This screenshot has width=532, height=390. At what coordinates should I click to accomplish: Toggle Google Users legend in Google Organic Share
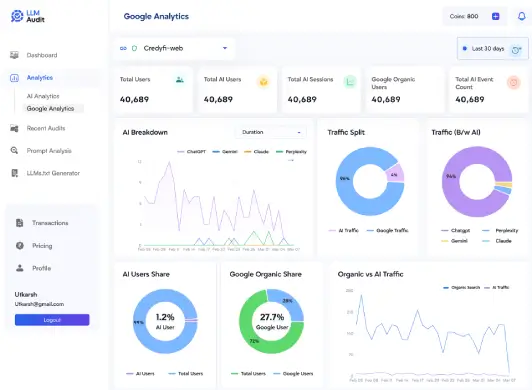293,374
